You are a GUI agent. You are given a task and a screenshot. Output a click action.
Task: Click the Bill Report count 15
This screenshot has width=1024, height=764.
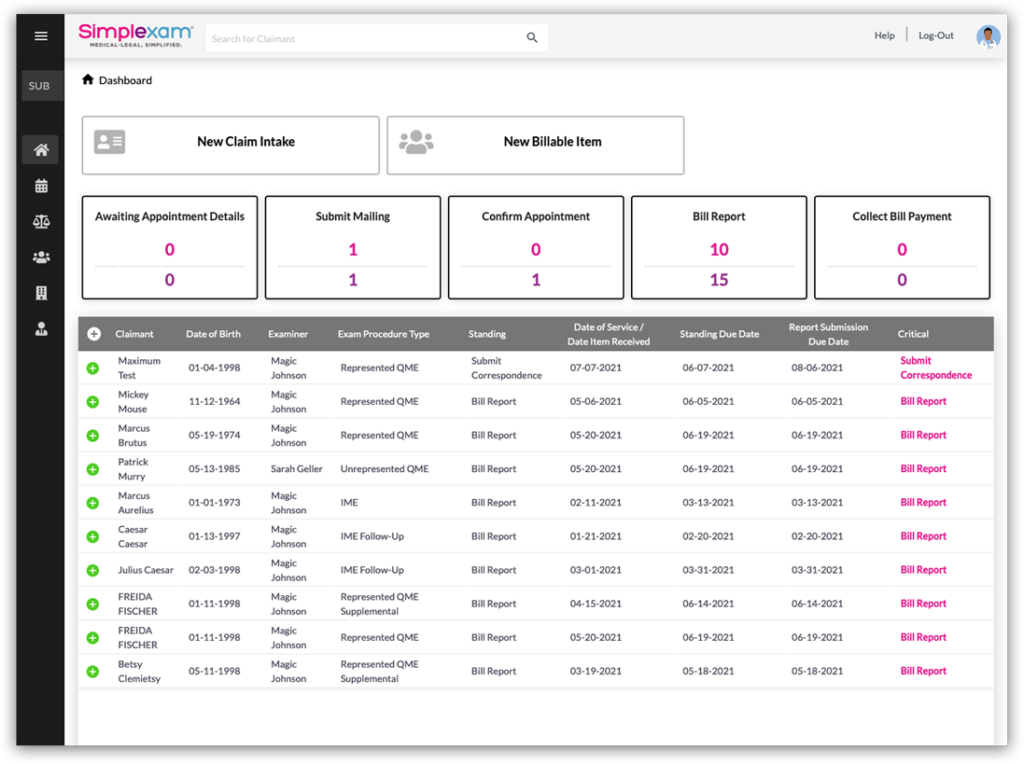[x=719, y=280]
